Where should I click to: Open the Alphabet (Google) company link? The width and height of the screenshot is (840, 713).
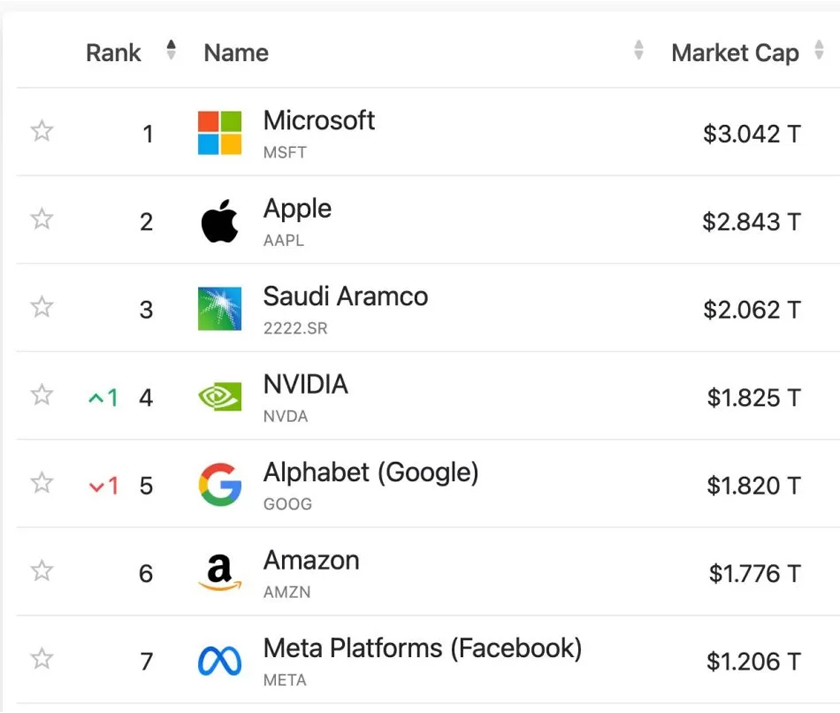point(370,472)
